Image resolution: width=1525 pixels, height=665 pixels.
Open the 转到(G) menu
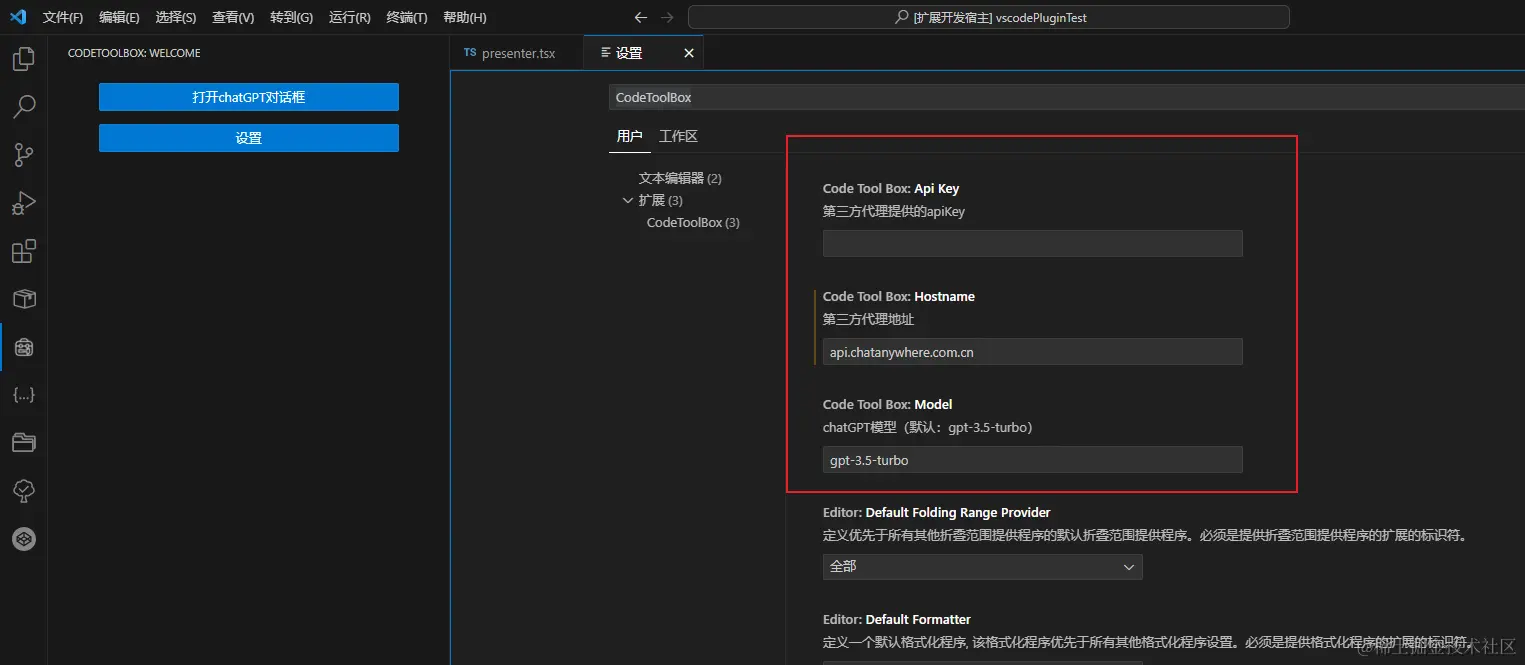291,18
